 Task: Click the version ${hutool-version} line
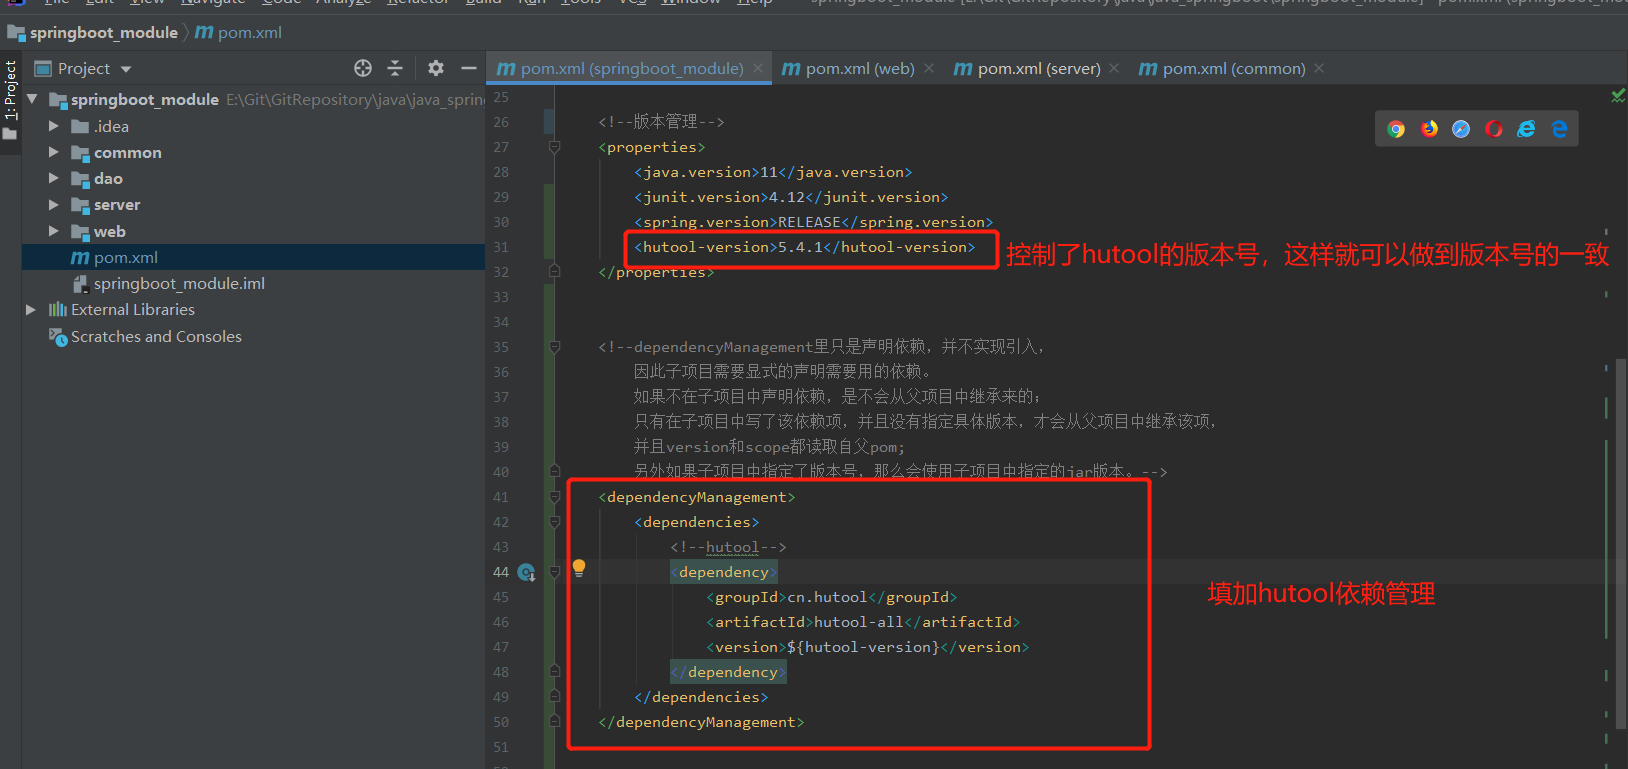868,647
